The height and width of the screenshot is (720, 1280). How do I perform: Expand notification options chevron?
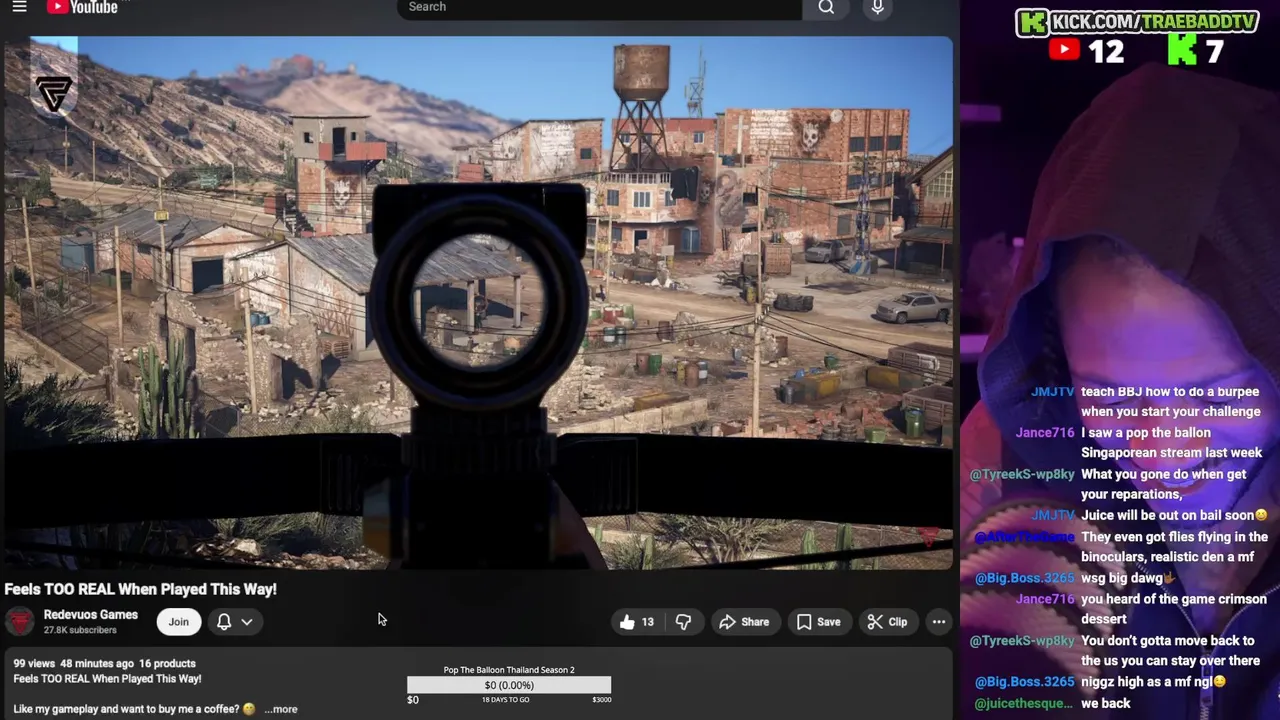tap(247, 622)
